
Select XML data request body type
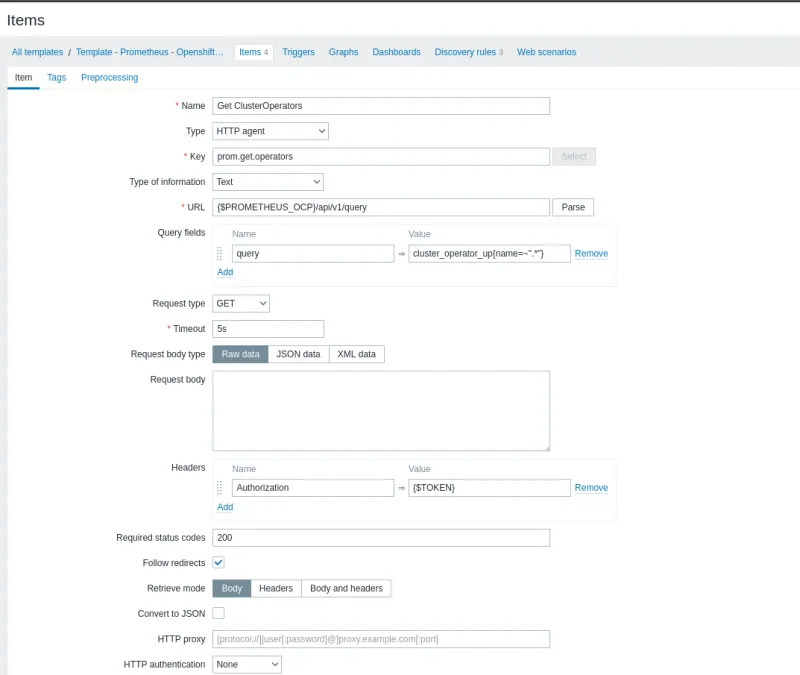click(x=357, y=354)
